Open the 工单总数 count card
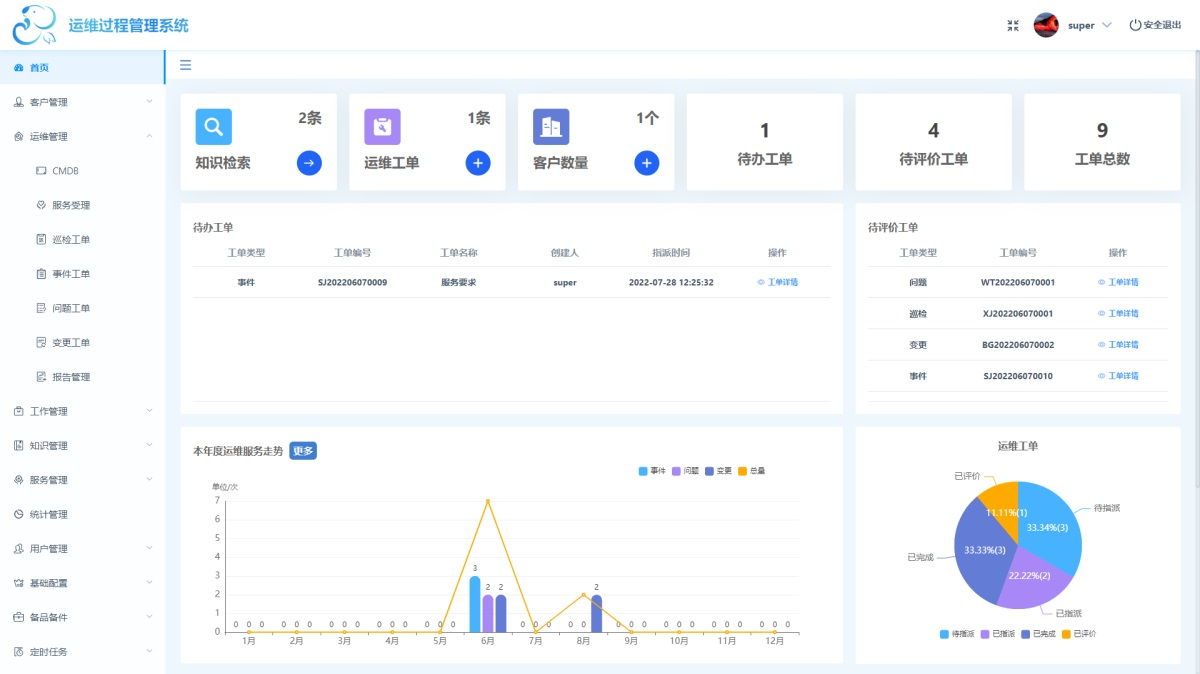The height and width of the screenshot is (674, 1200). pos(1102,142)
